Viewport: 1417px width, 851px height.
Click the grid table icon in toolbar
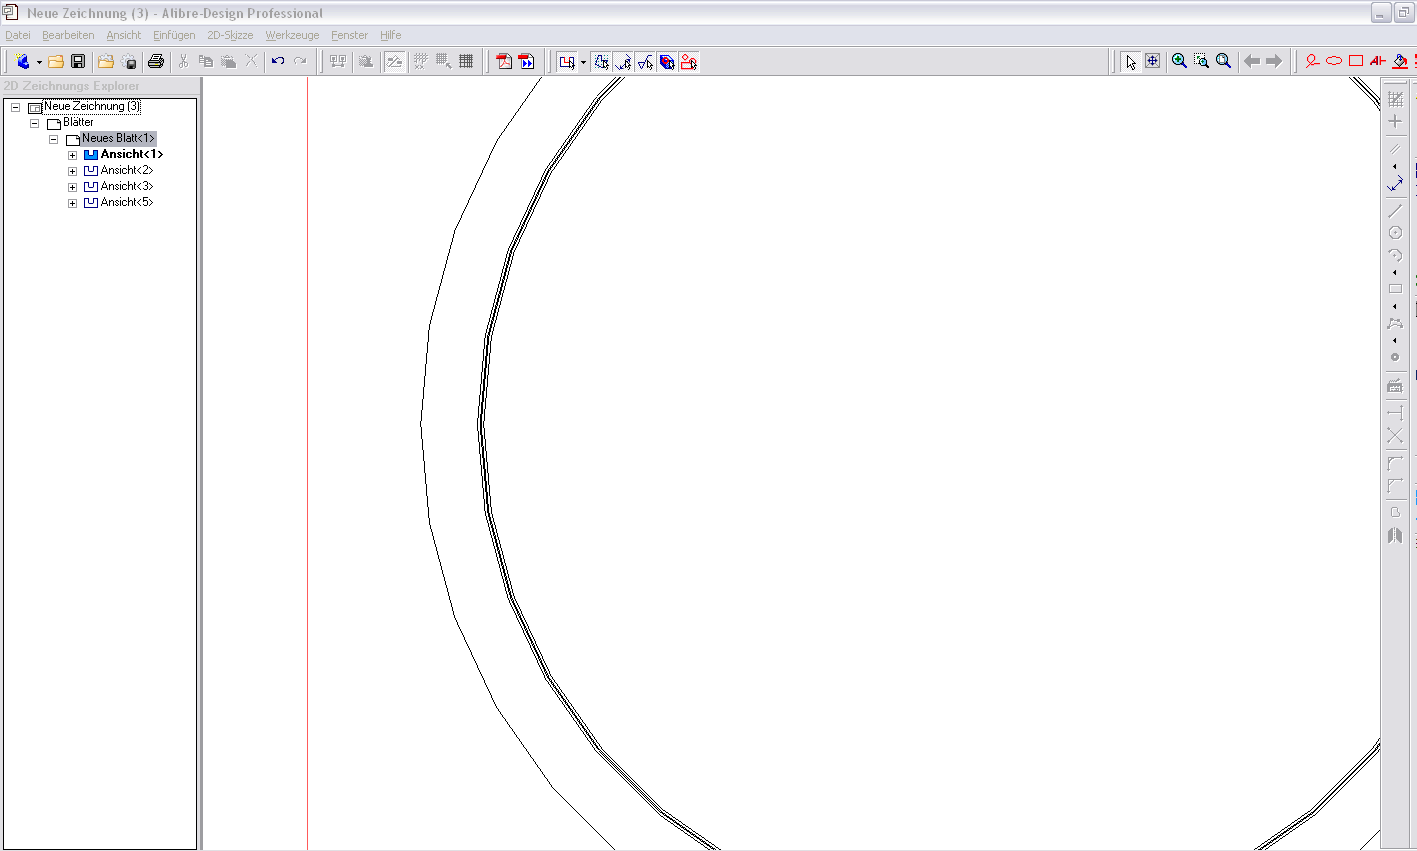point(466,61)
